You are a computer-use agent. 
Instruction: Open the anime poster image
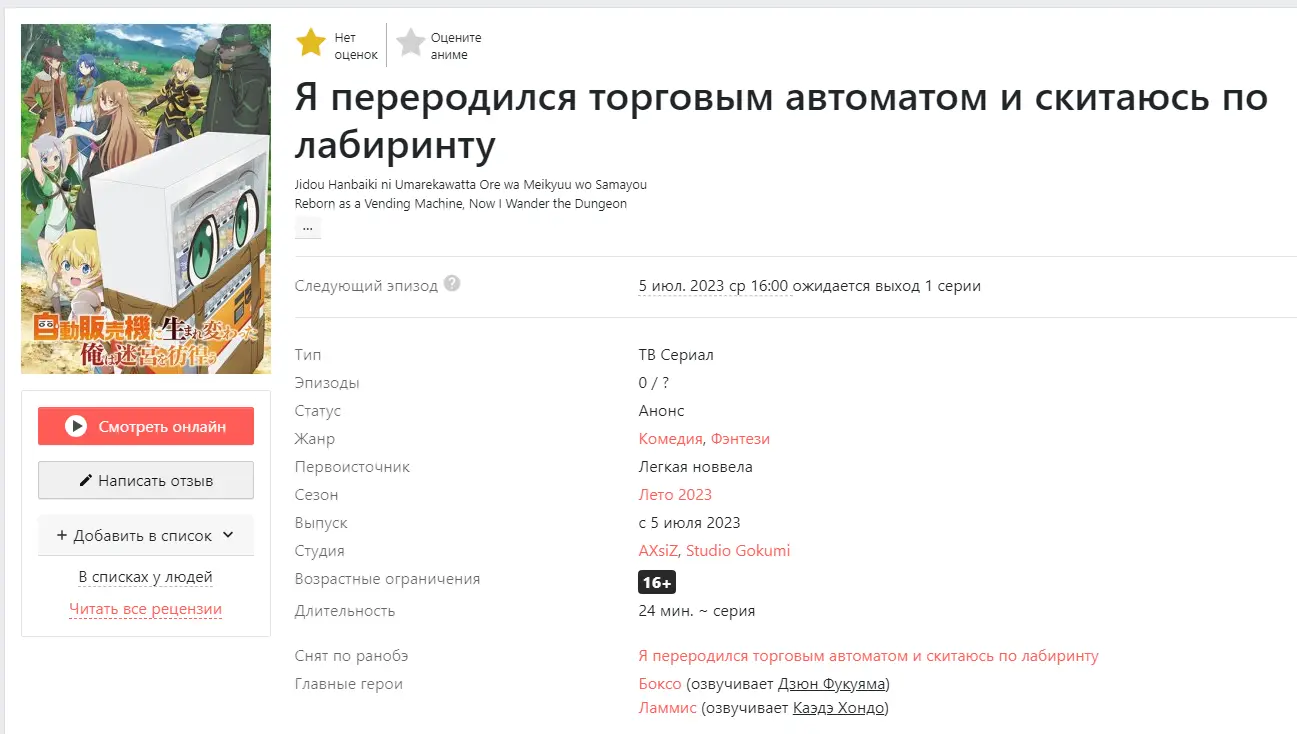146,199
